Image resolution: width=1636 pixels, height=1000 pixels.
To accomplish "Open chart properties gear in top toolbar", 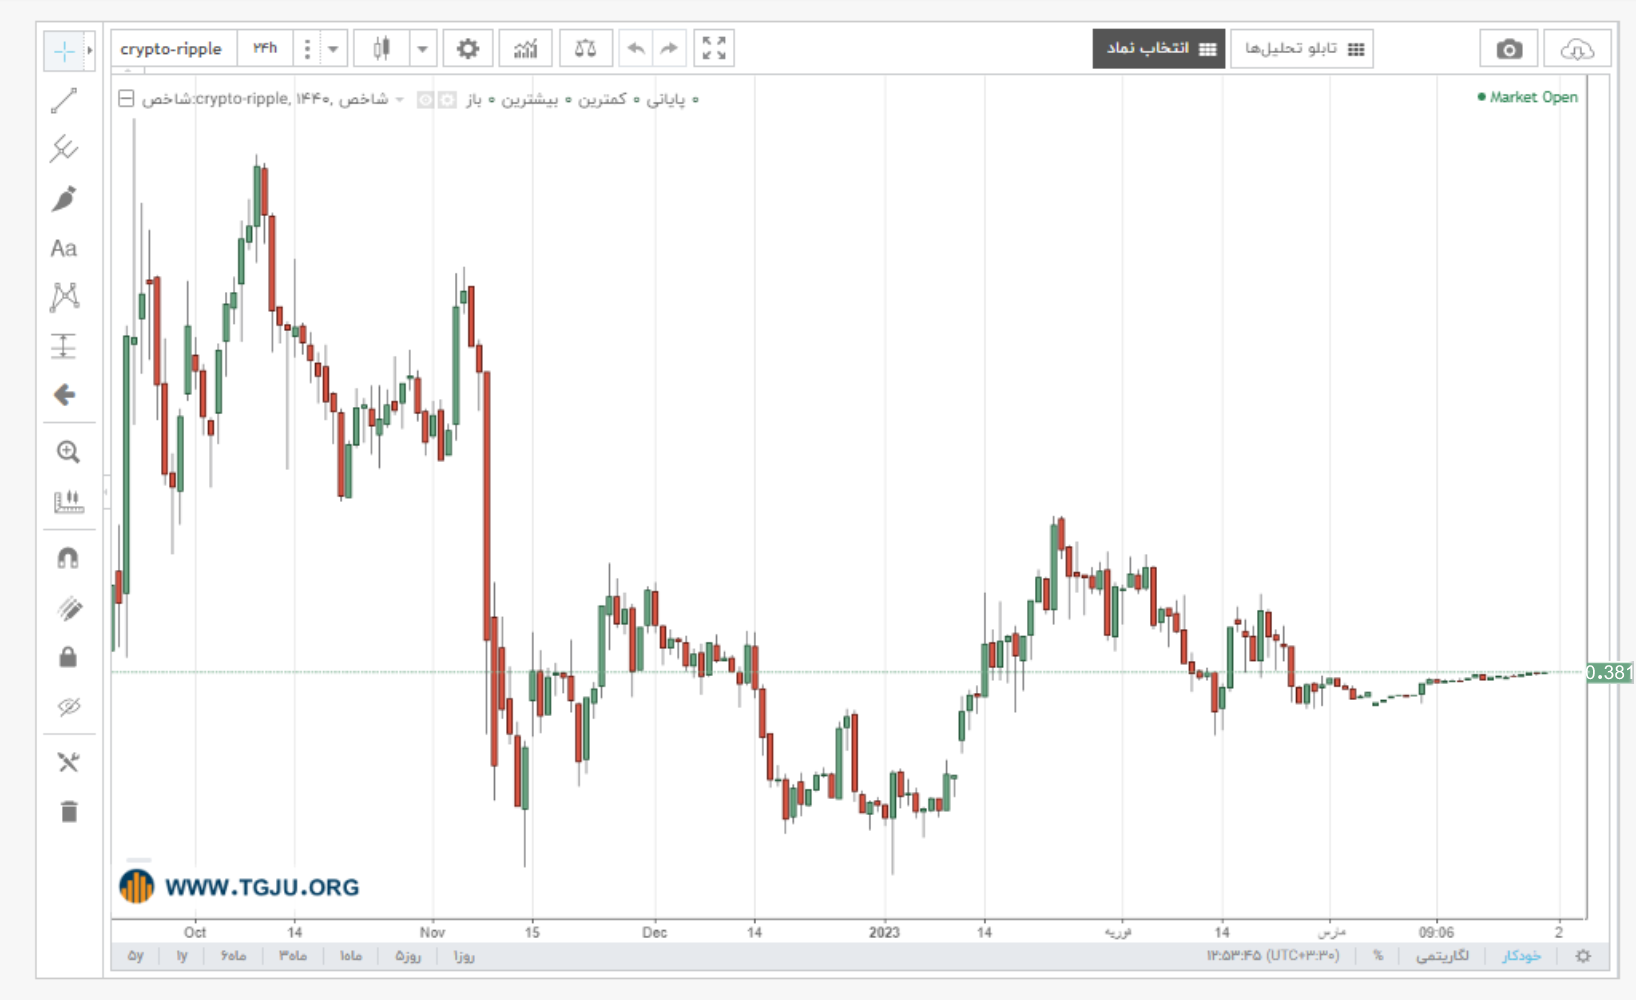I will [468, 48].
